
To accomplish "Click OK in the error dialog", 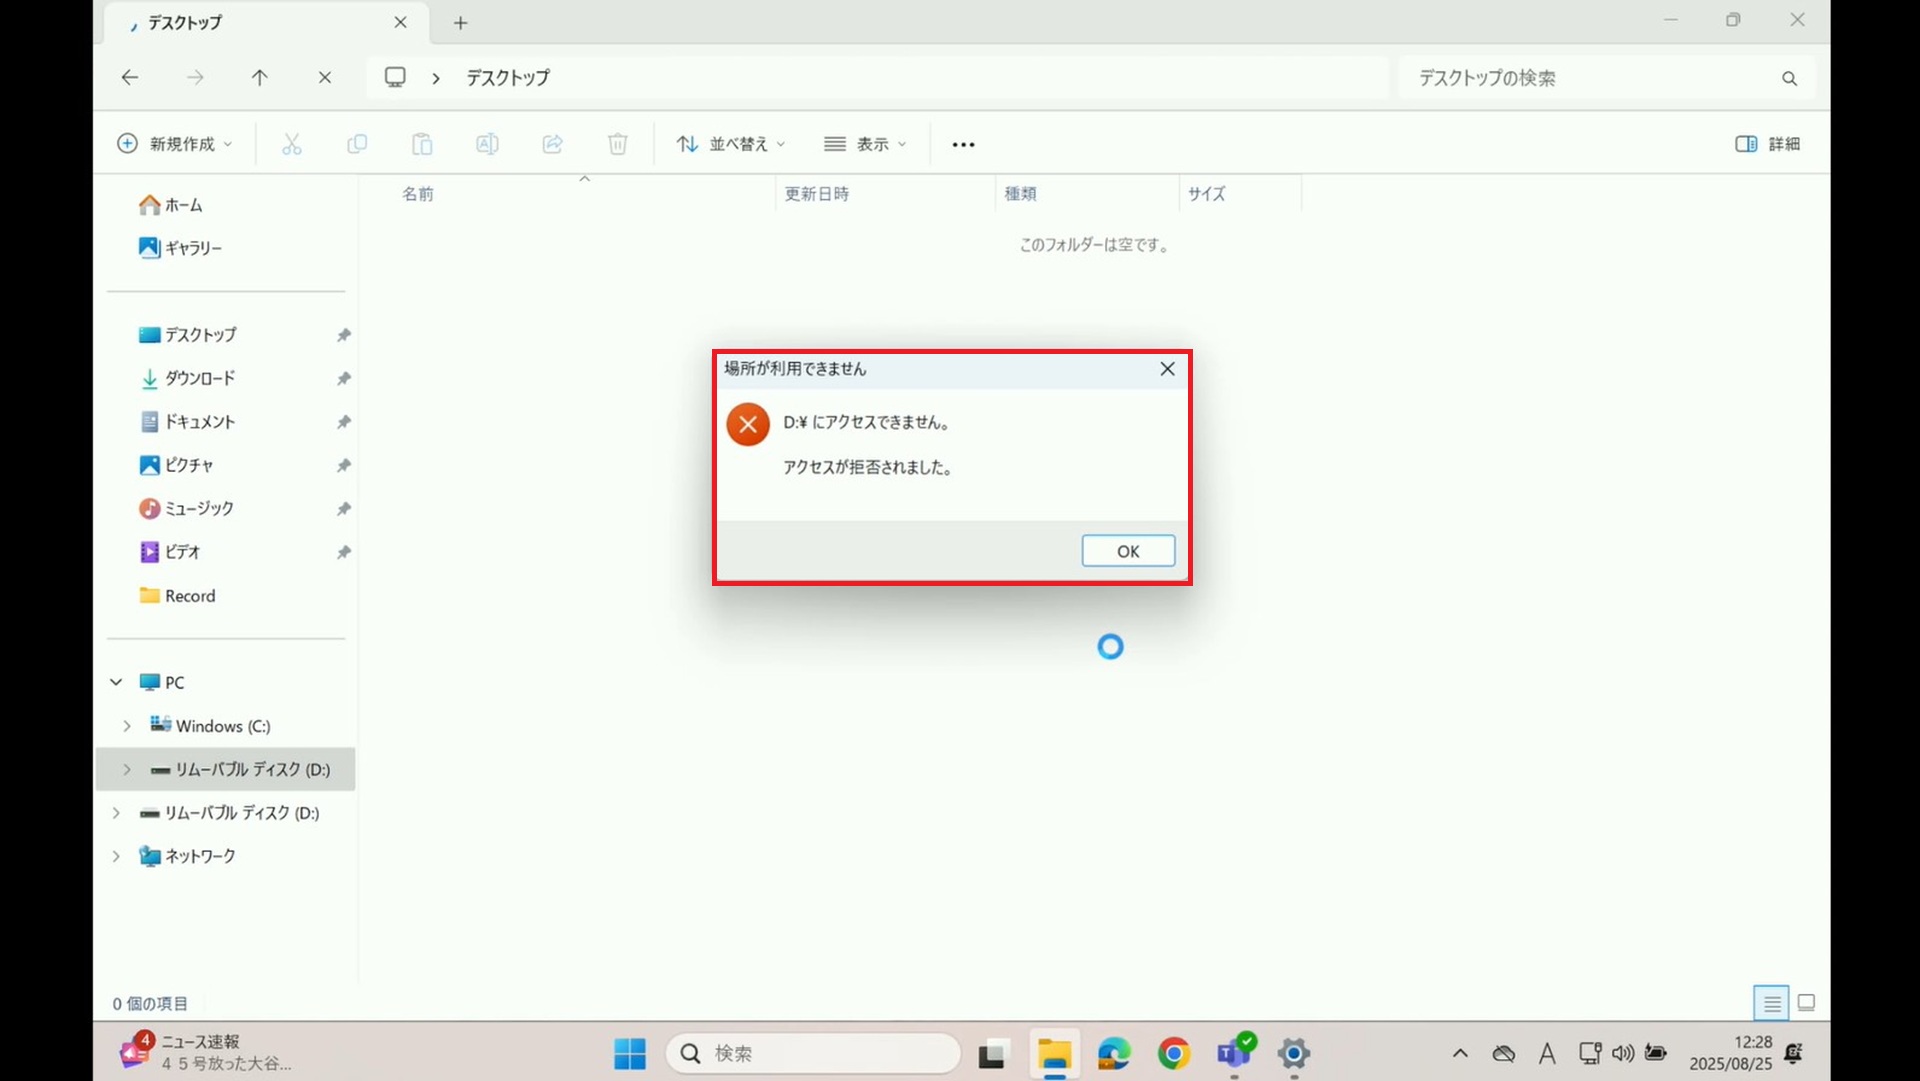I will (1128, 551).
